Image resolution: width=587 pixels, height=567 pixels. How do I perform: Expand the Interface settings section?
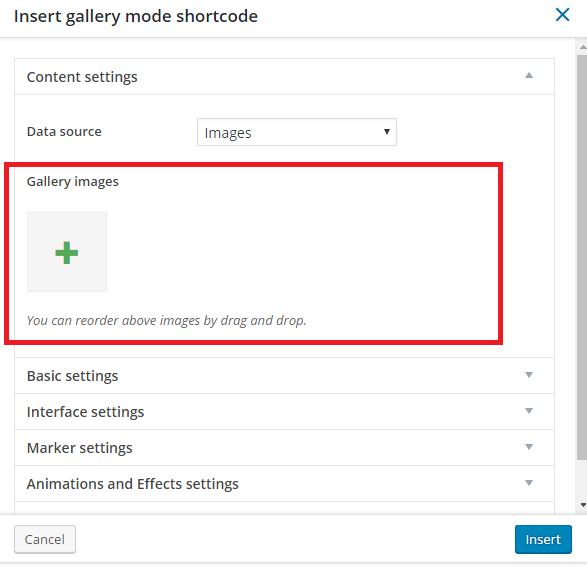[x=284, y=411]
